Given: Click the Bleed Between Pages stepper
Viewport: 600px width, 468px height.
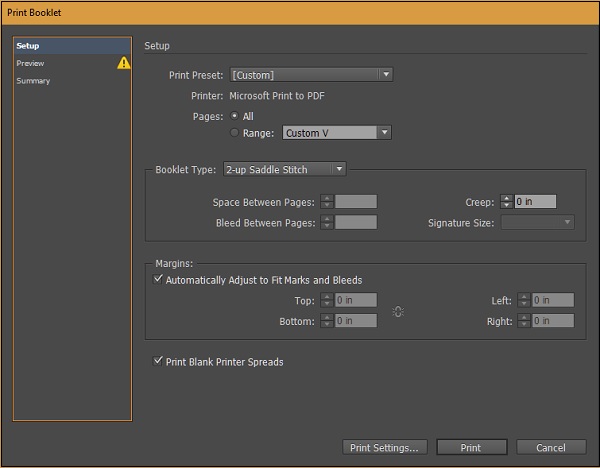Looking at the screenshot, I should (327, 222).
